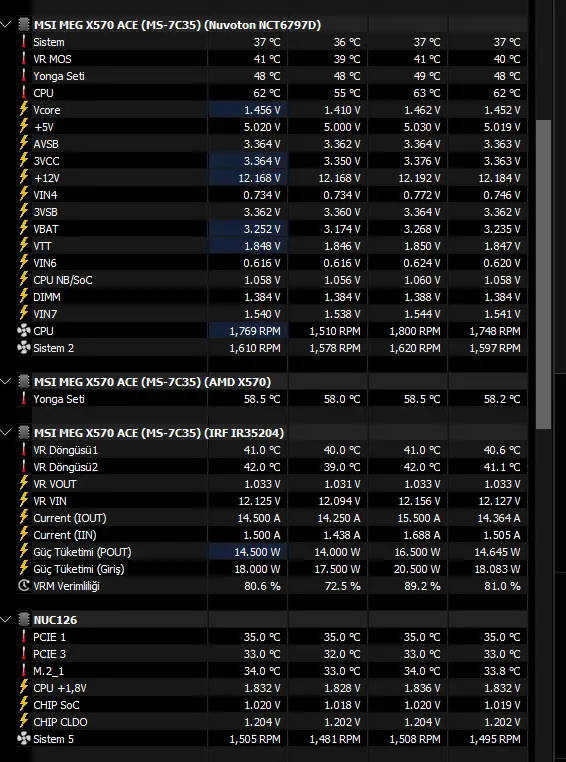Click the VRM efficiency maximum value 89.2 %

coord(422,586)
